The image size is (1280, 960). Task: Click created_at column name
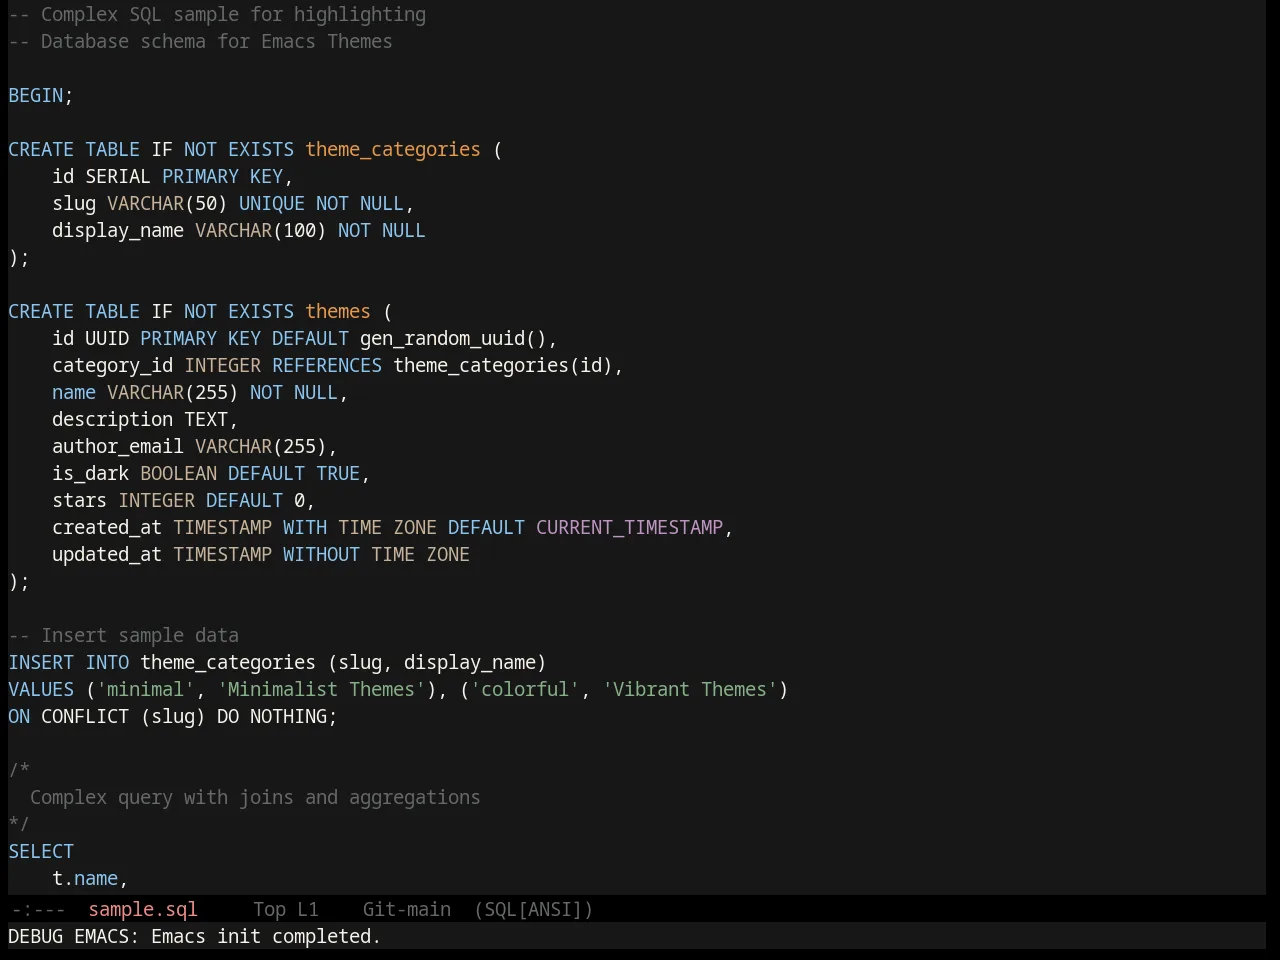[107, 527]
